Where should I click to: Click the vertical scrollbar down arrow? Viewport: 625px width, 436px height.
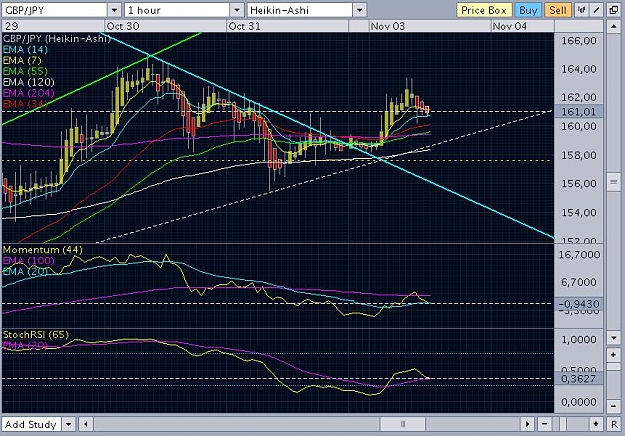pos(613,338)
